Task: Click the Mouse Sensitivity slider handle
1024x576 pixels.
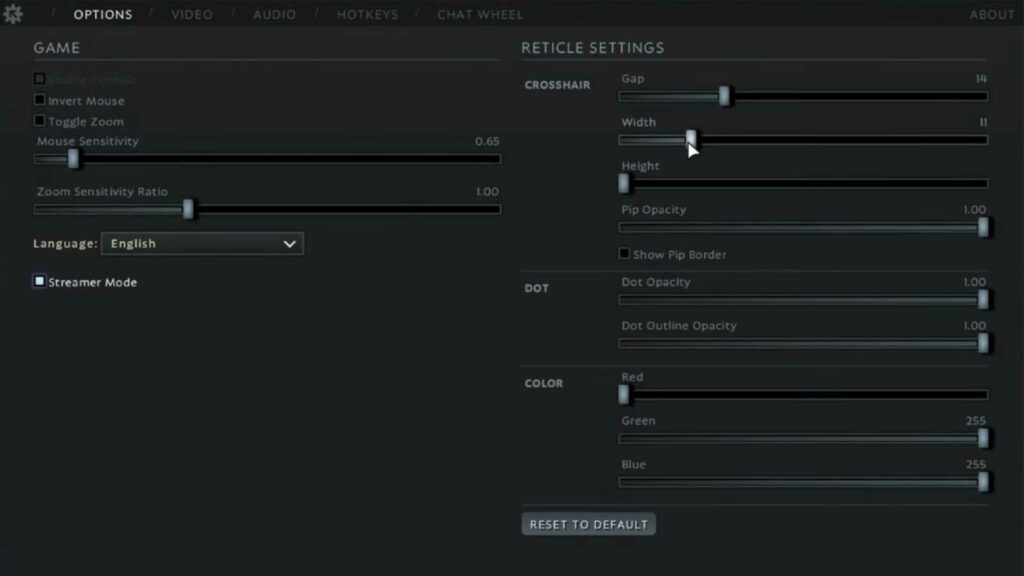Action: tap(73, 158)
